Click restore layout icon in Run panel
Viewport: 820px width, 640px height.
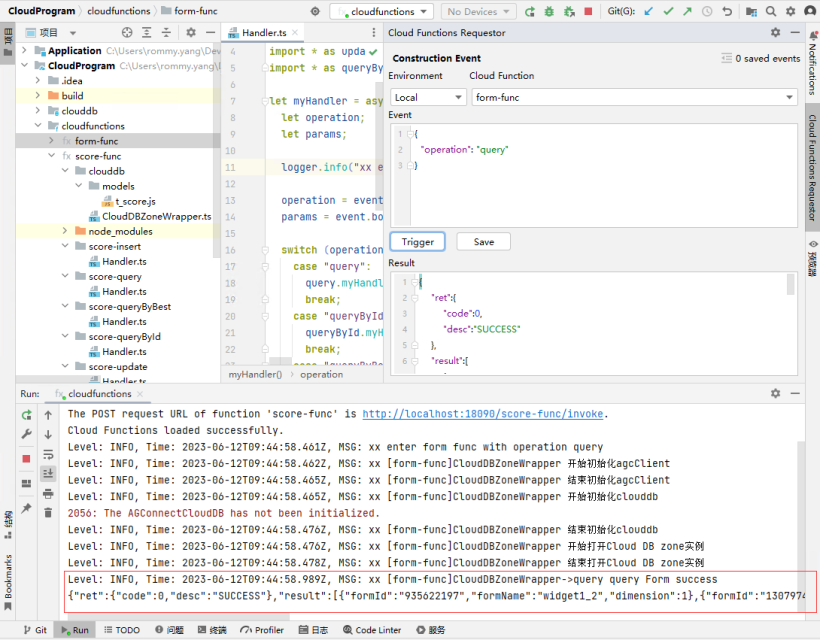(x=26, y=483)
